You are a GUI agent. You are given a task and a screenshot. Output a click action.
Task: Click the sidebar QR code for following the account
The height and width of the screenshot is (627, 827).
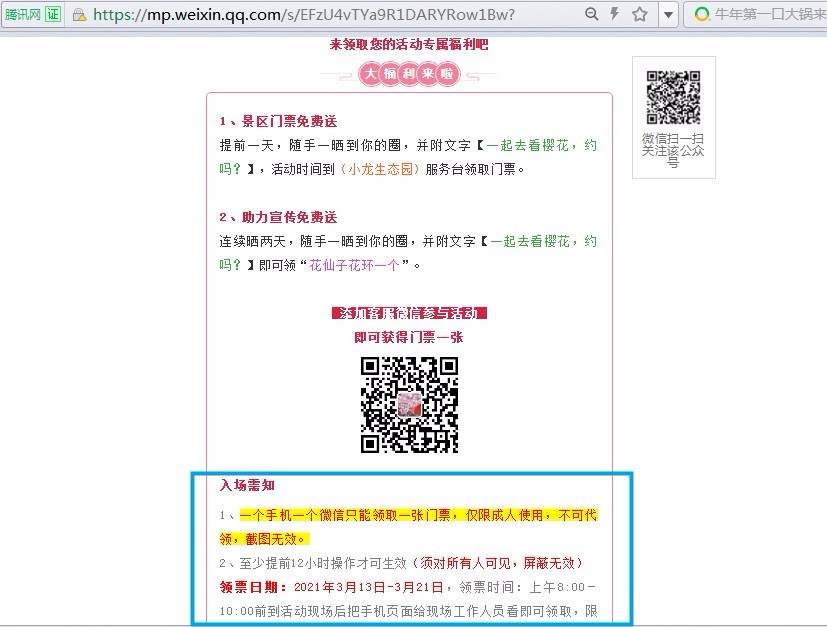(674, 97)
